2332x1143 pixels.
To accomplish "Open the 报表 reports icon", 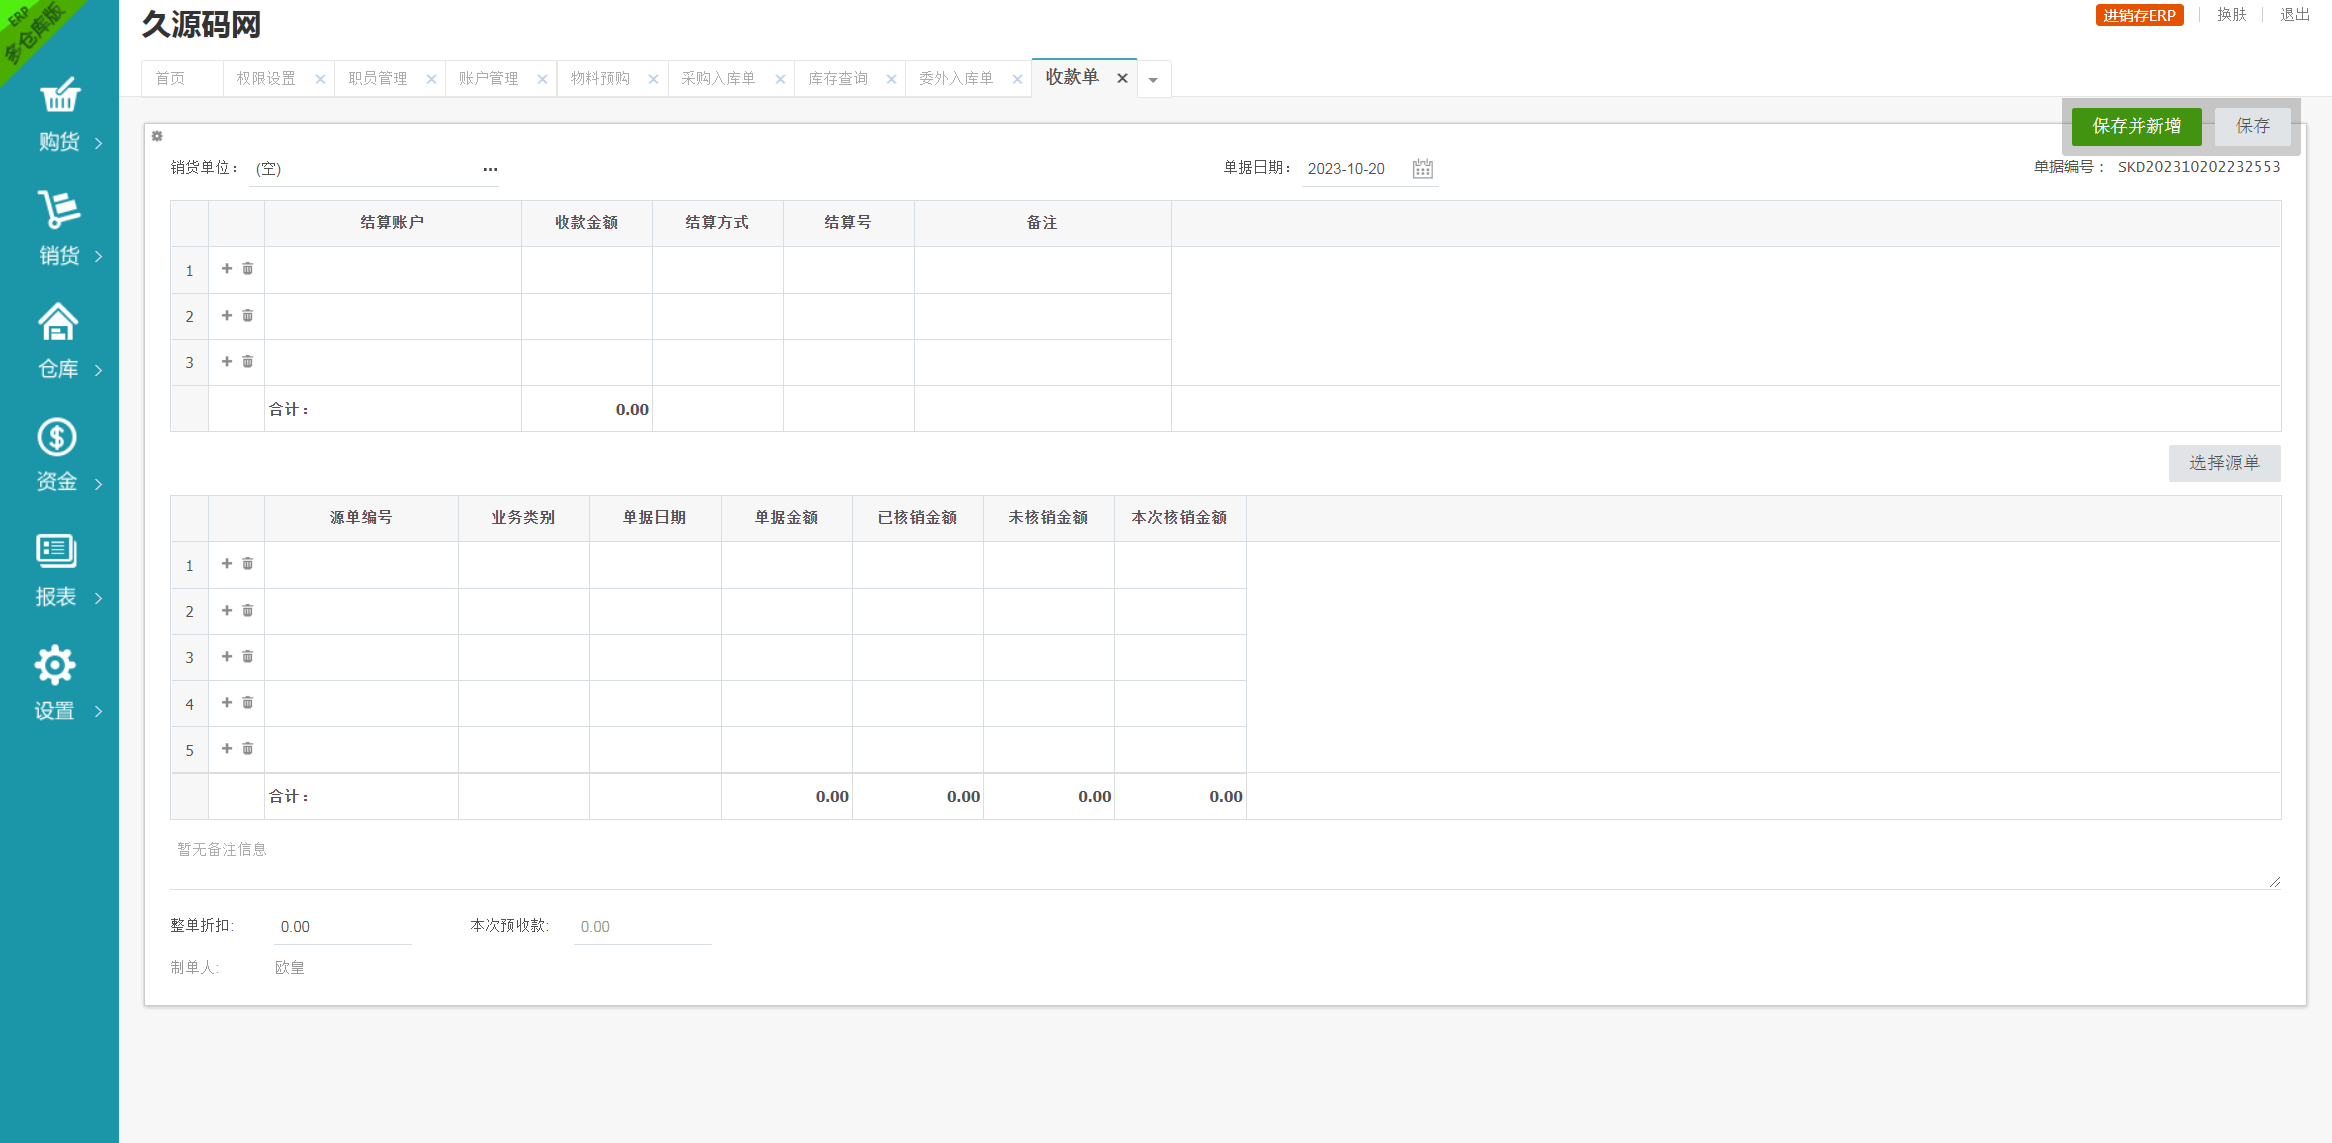I will 56,551.
